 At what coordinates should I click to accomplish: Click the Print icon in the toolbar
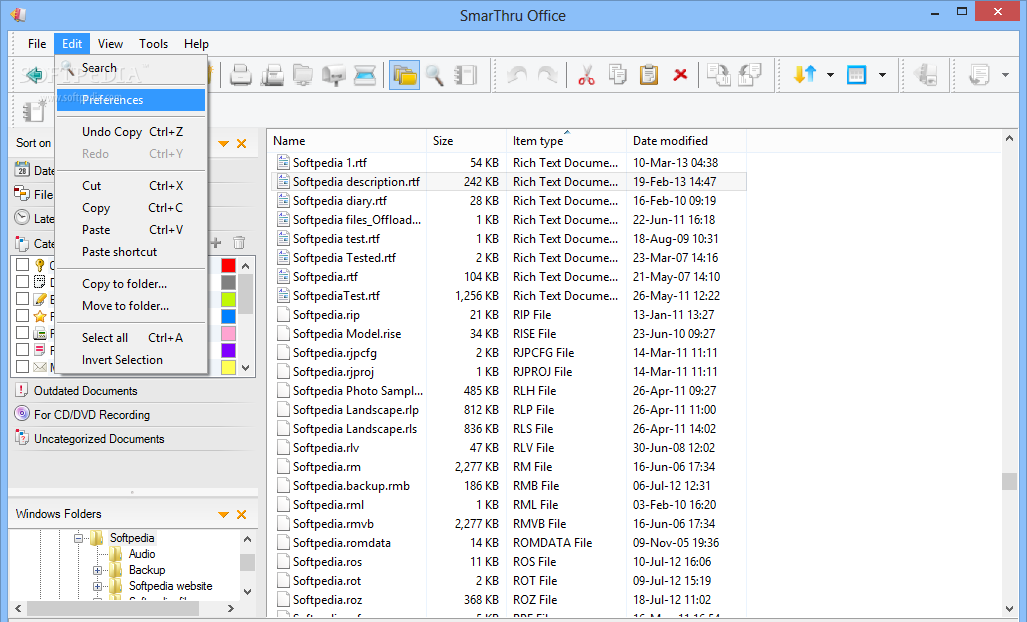tap(241, 75)
